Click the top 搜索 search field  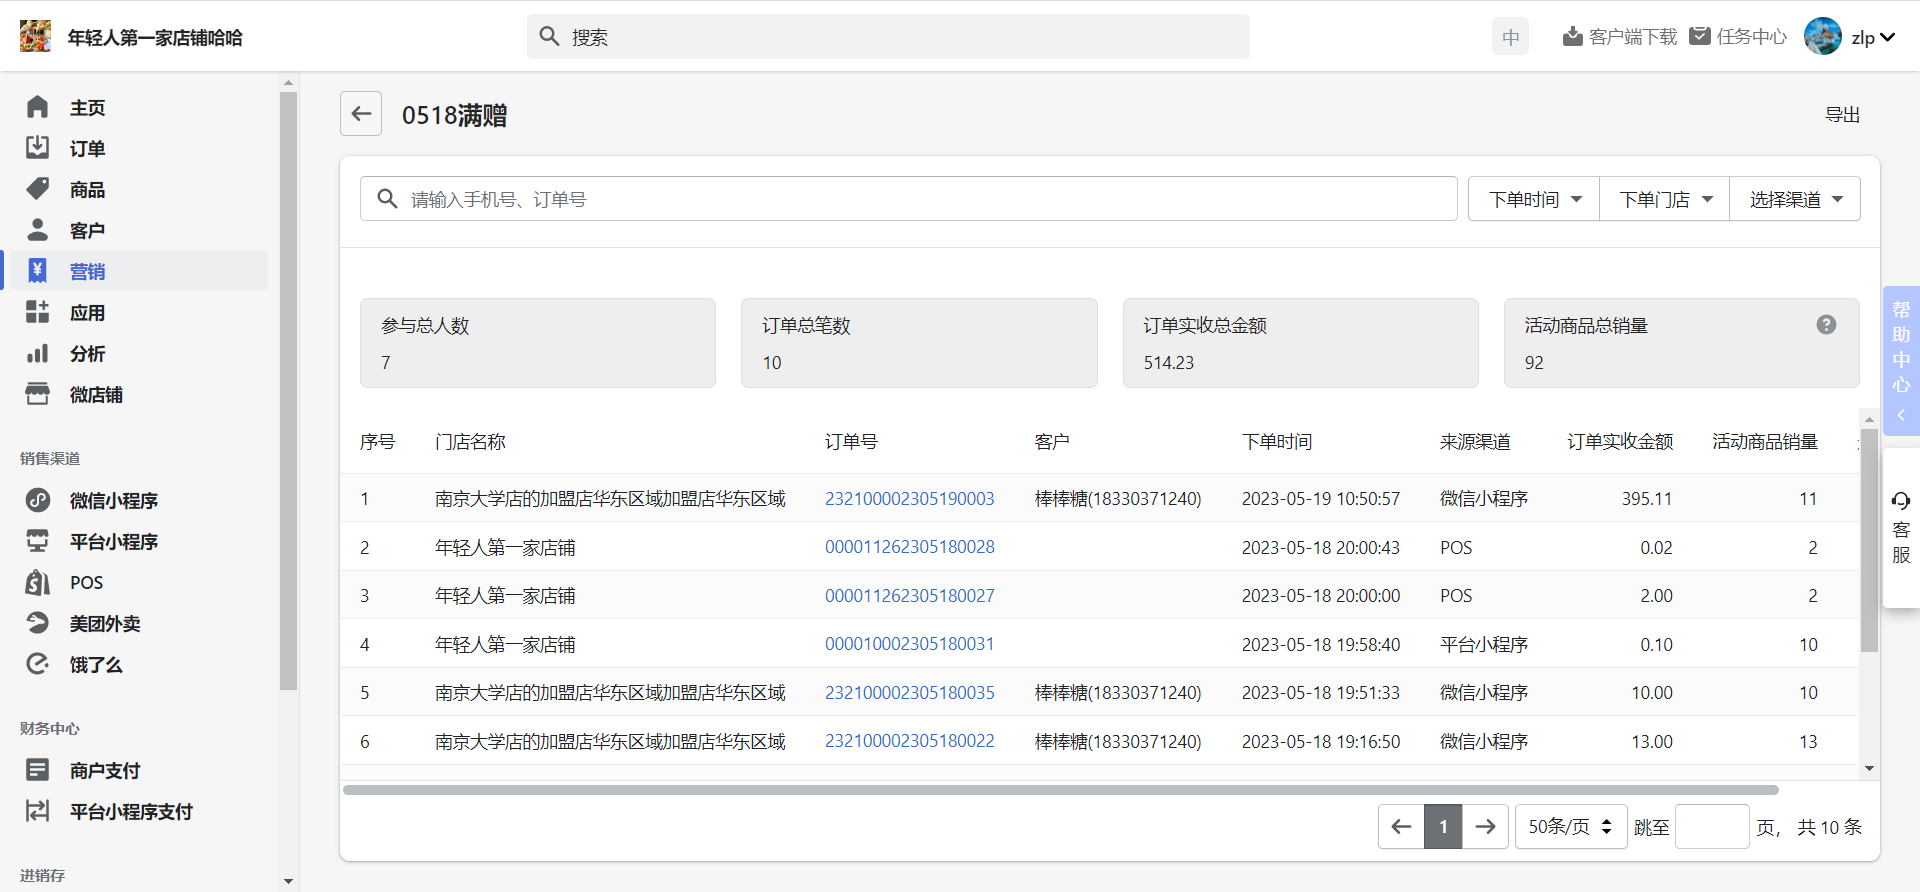[888, 37]
